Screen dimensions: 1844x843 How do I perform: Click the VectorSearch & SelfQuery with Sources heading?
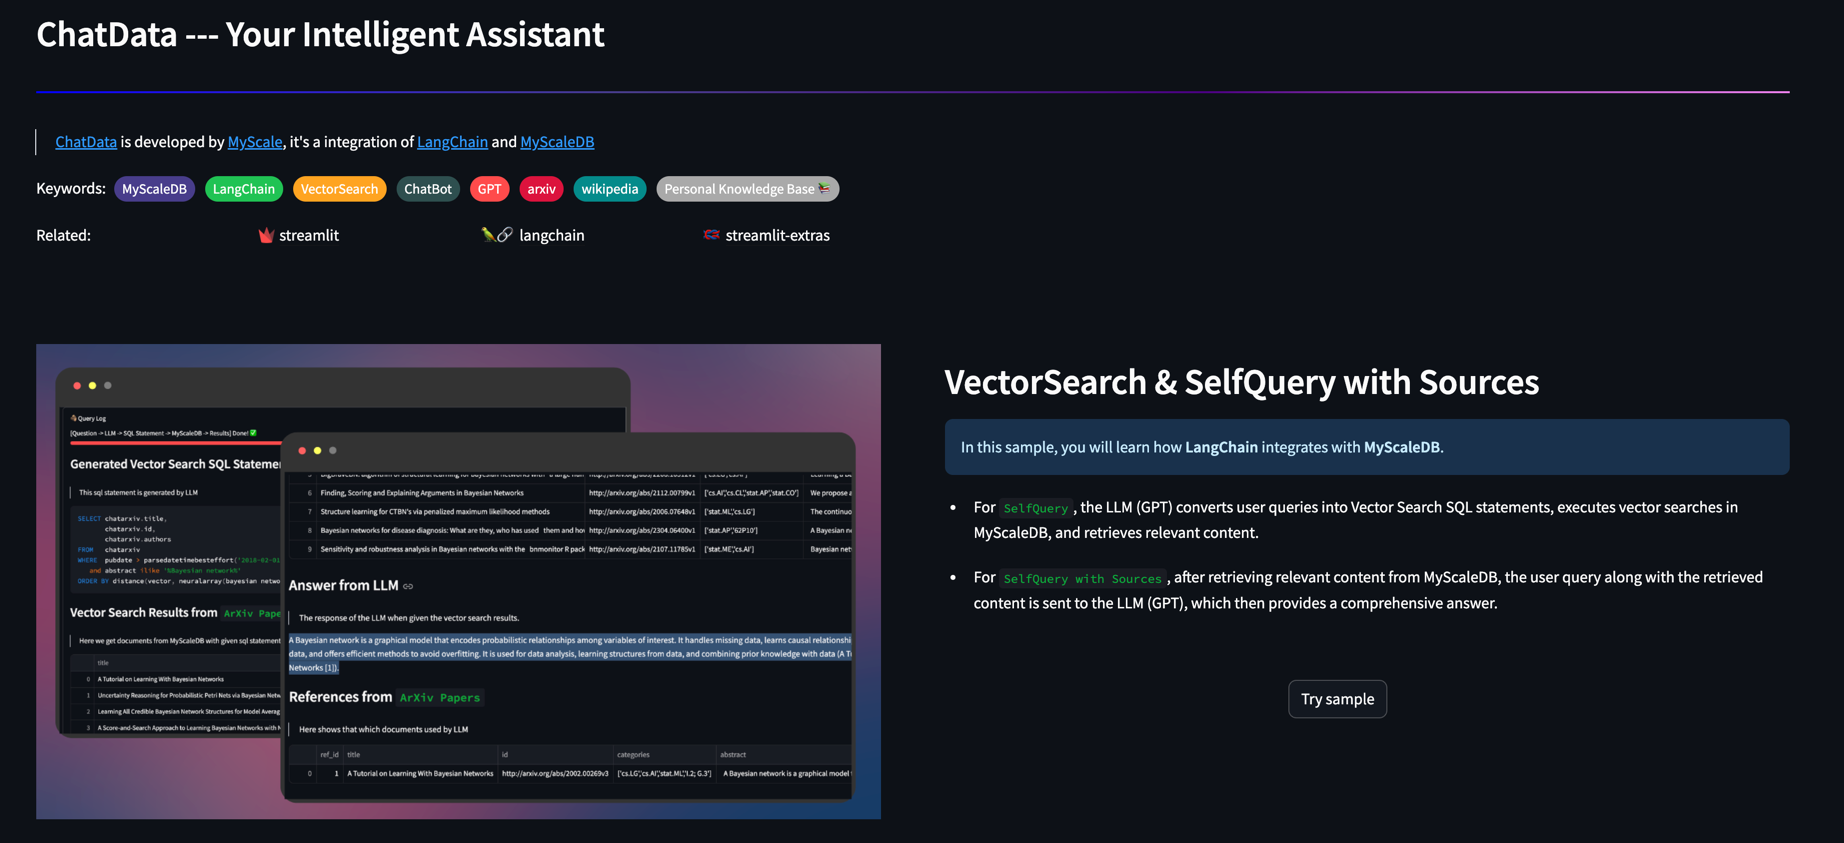tap(1241, 382)
